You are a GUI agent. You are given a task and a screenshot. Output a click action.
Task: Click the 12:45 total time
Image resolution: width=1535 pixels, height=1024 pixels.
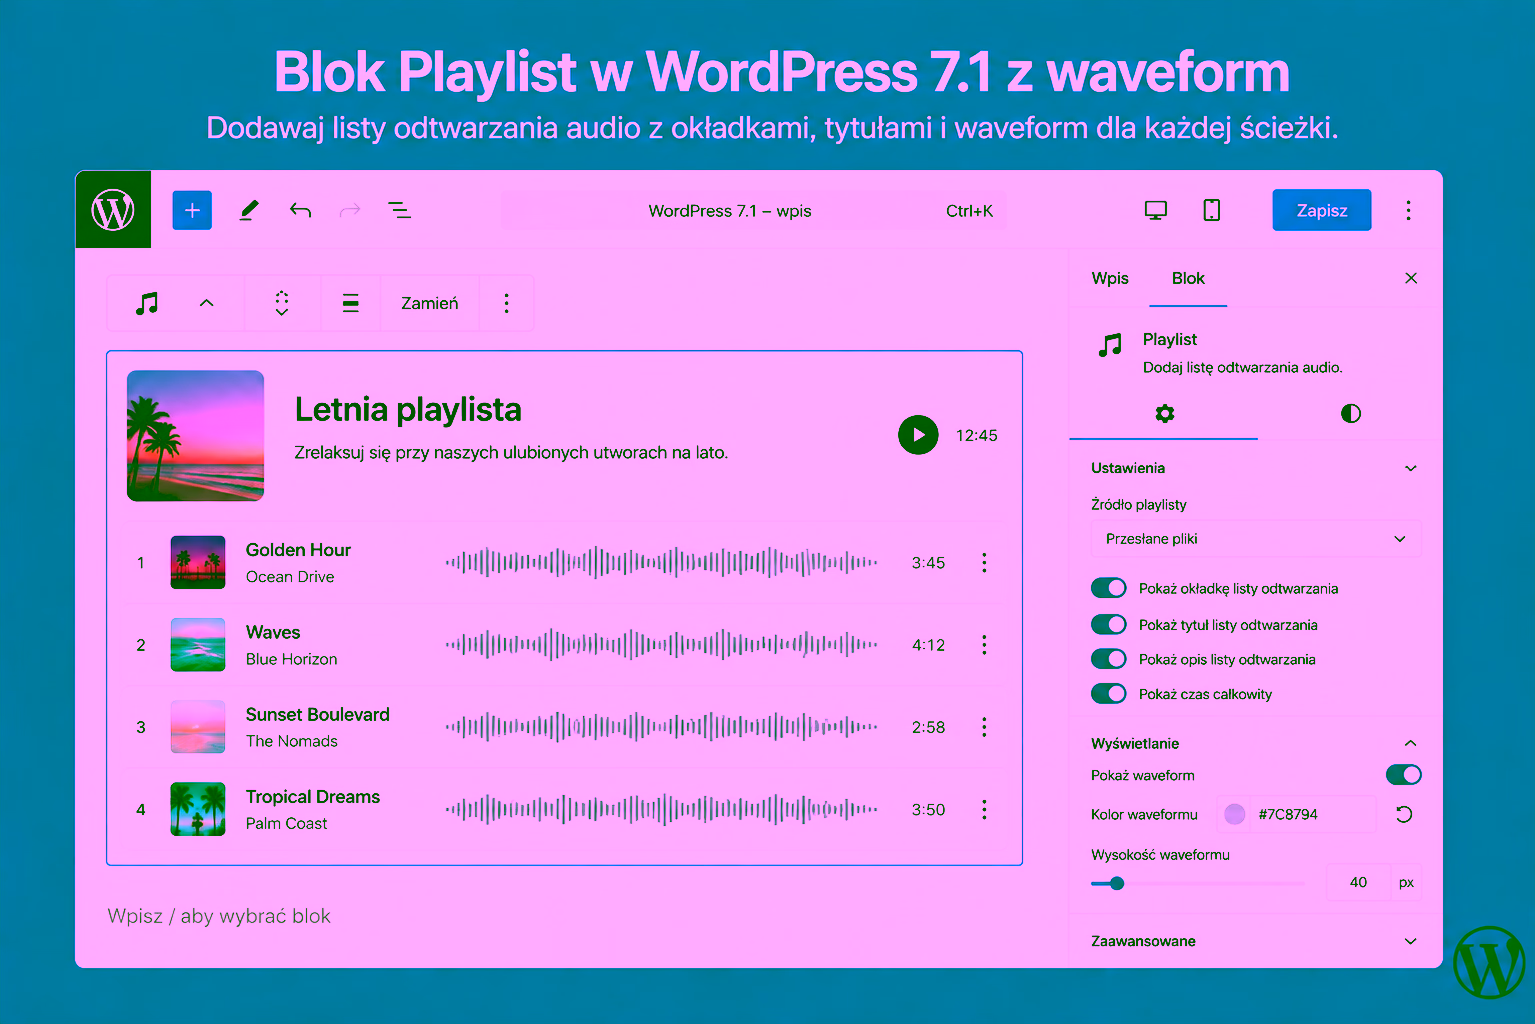tap(976, 435)
